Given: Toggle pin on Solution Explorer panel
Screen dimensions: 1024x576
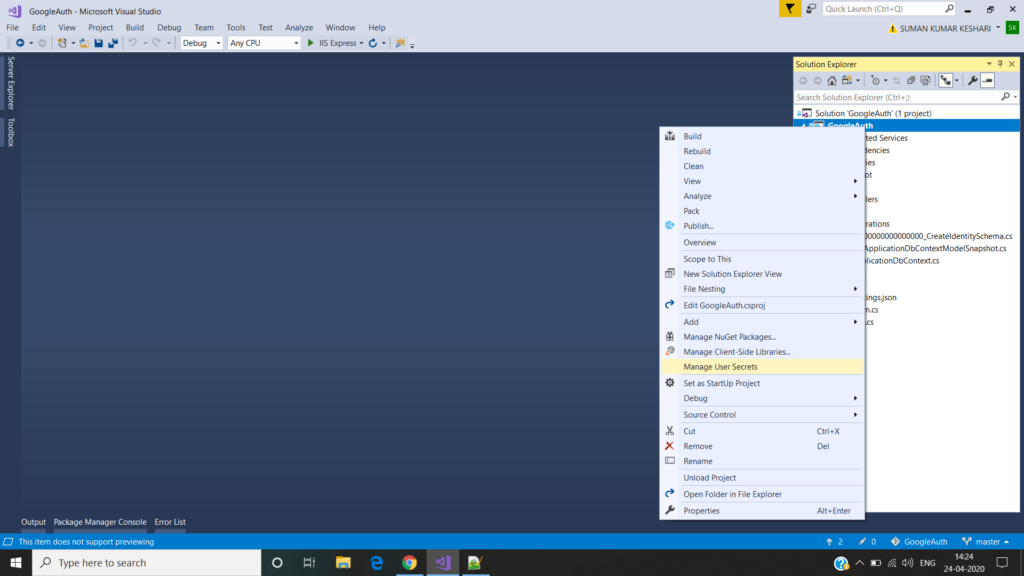Looking at the screenshot, I should click(1000, 64).
